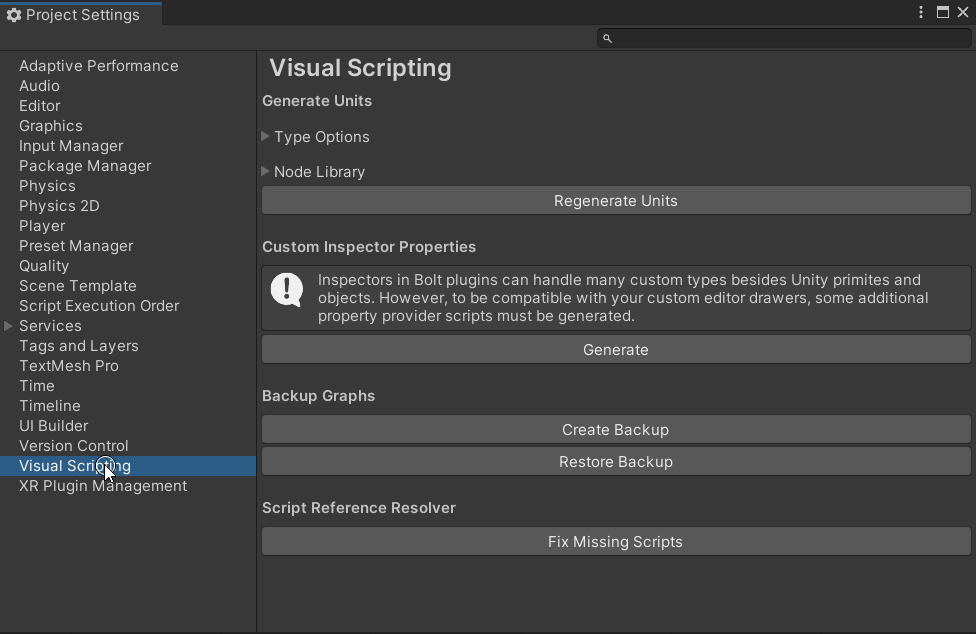
Task: Select Script Execution Order category
Action: [99, 306]
